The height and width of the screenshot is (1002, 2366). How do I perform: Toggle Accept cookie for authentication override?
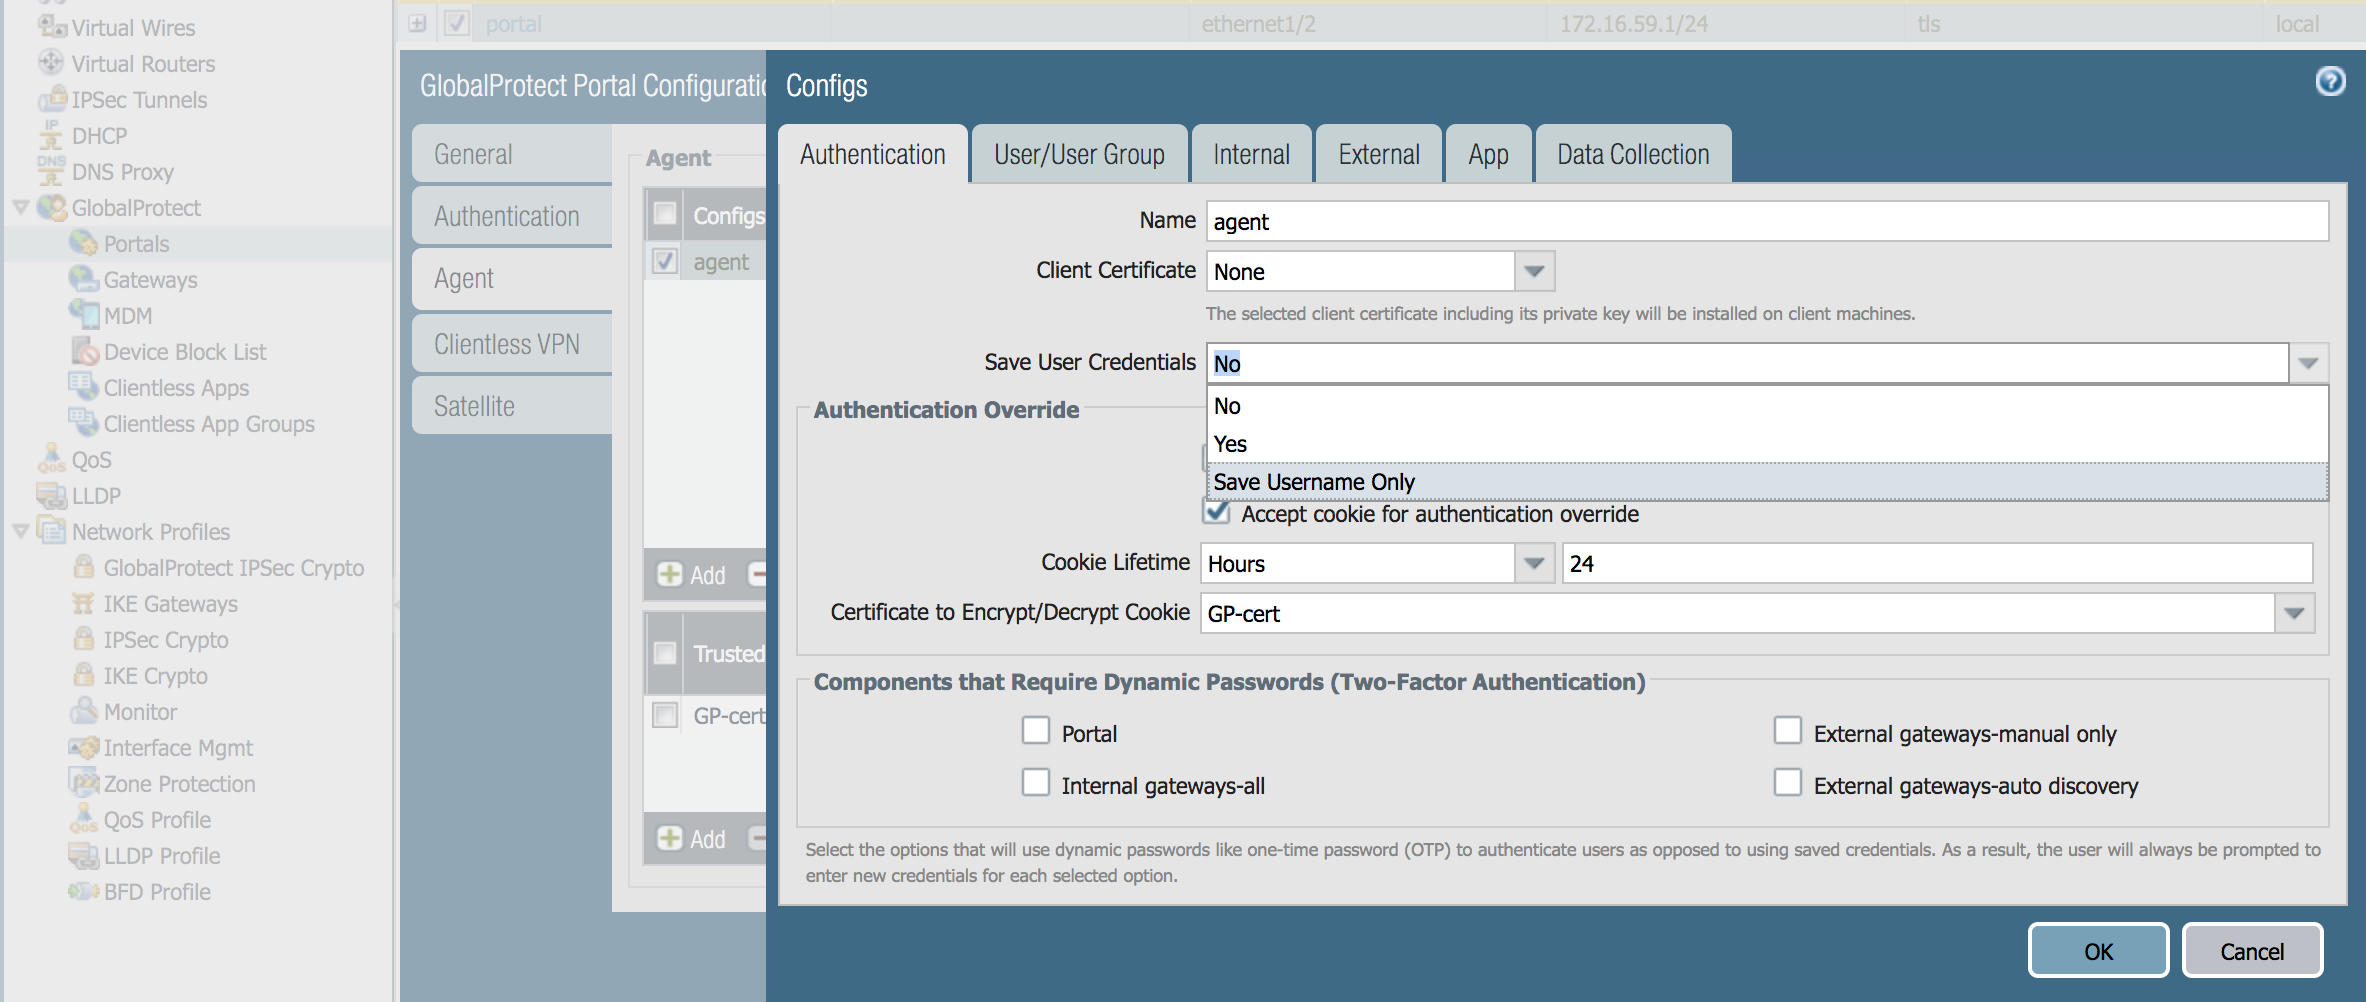pyautogui.click(x=1217, y=513)
